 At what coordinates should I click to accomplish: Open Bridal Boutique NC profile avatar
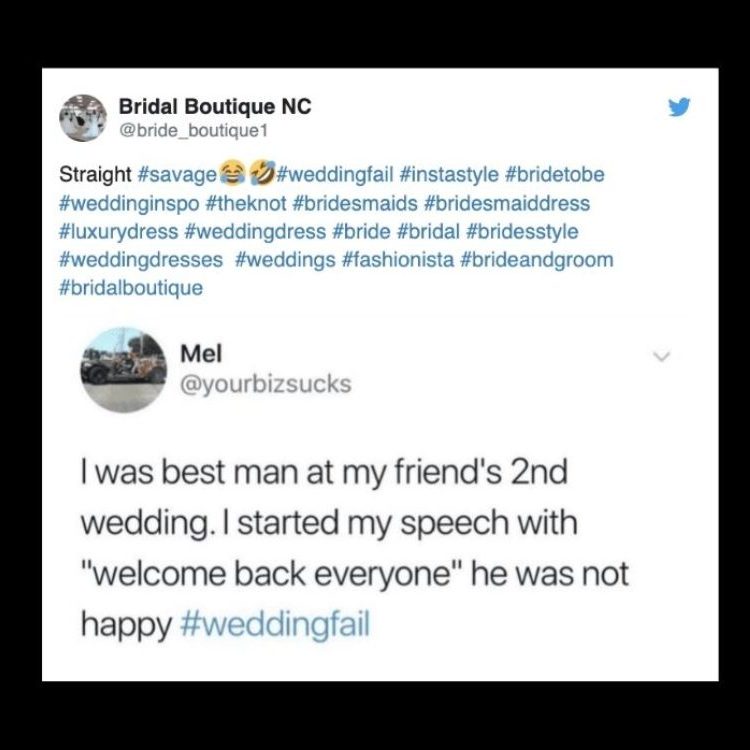click(83, 118)
